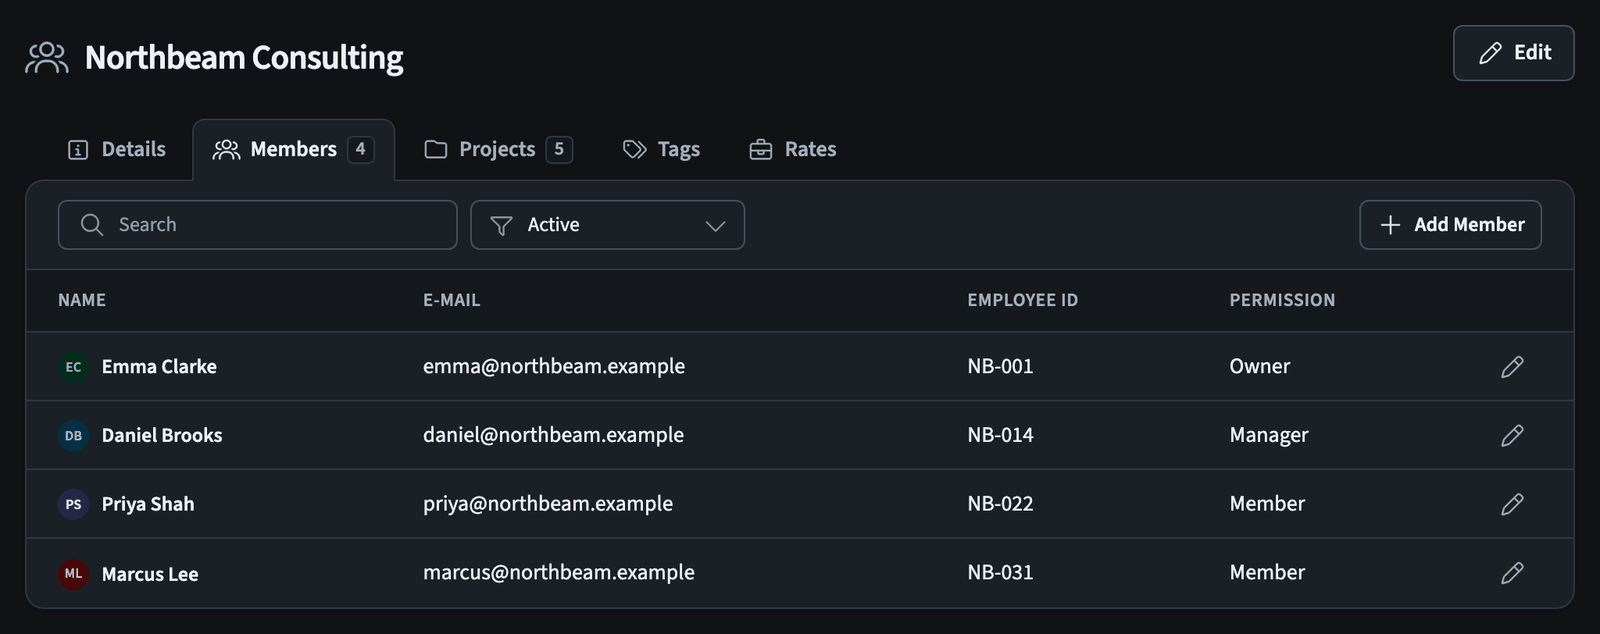The image size is (1600, 634).
Task: Focus the member Search field
Action: pos(258,225)
